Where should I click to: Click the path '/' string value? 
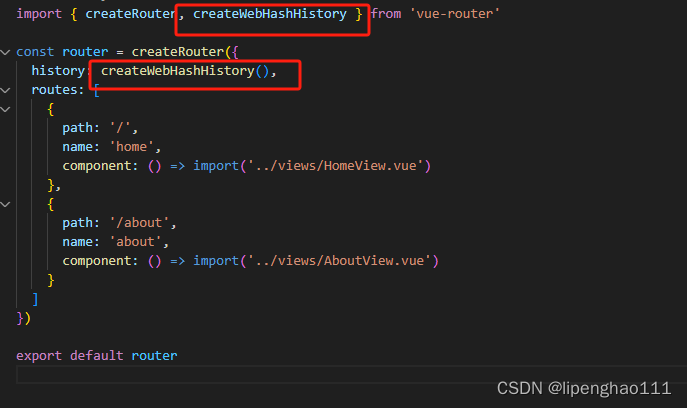pos(120,128)
